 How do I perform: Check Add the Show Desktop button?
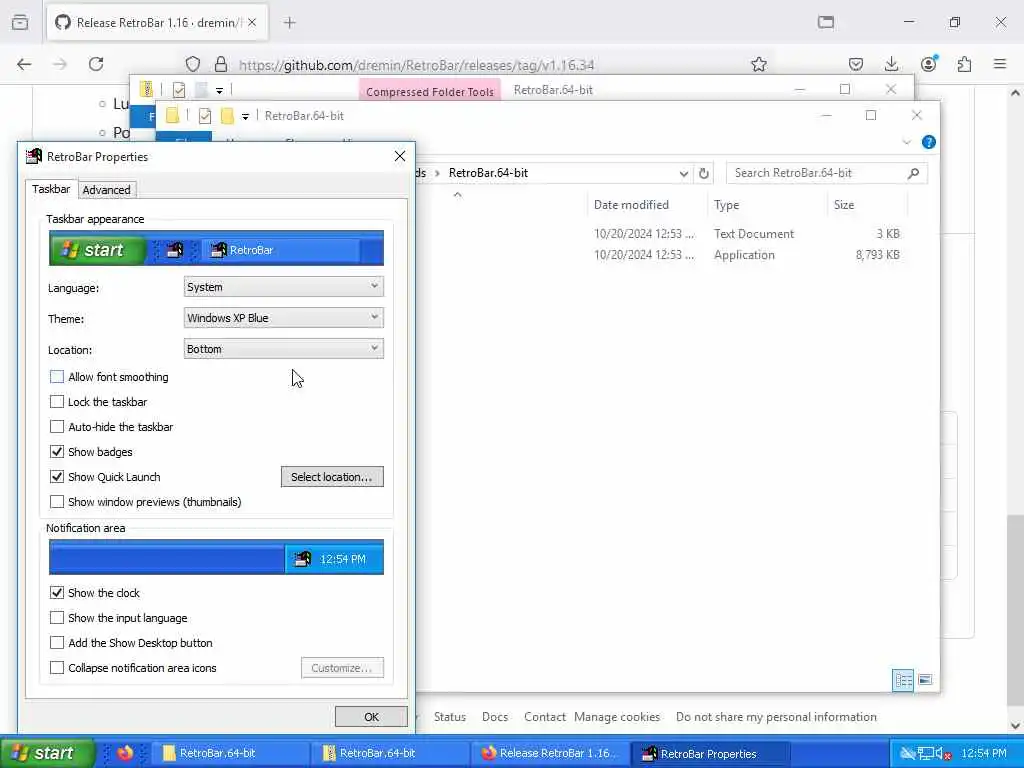pos(57,643)
